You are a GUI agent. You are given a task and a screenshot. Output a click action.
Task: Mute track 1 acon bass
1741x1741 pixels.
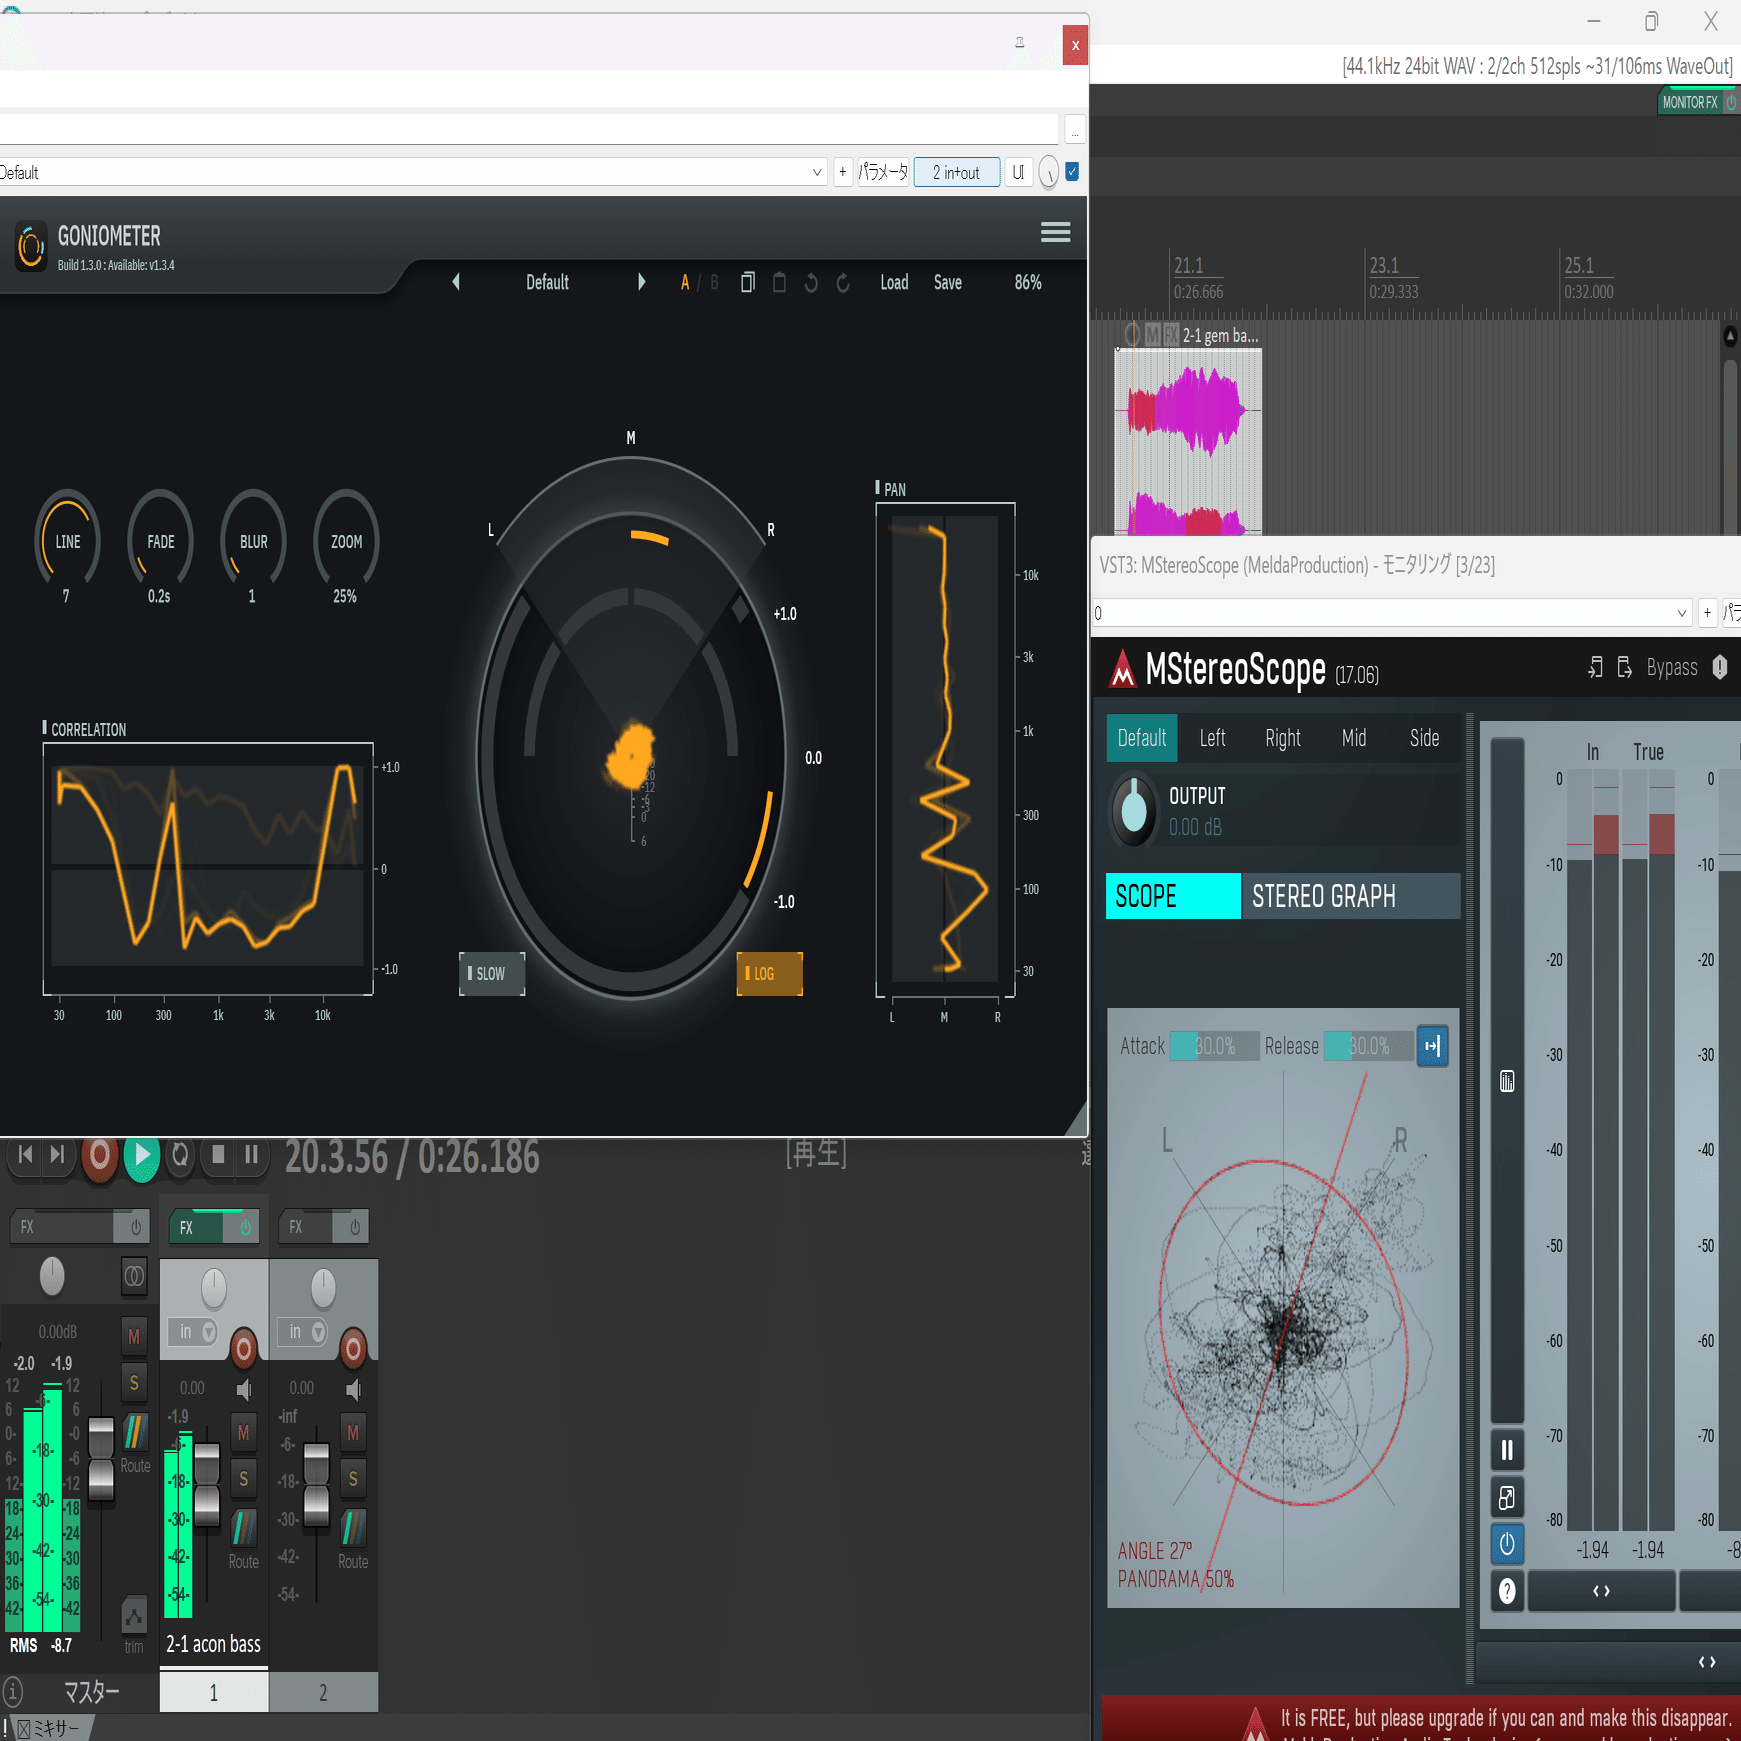(x=243, y=1432)
